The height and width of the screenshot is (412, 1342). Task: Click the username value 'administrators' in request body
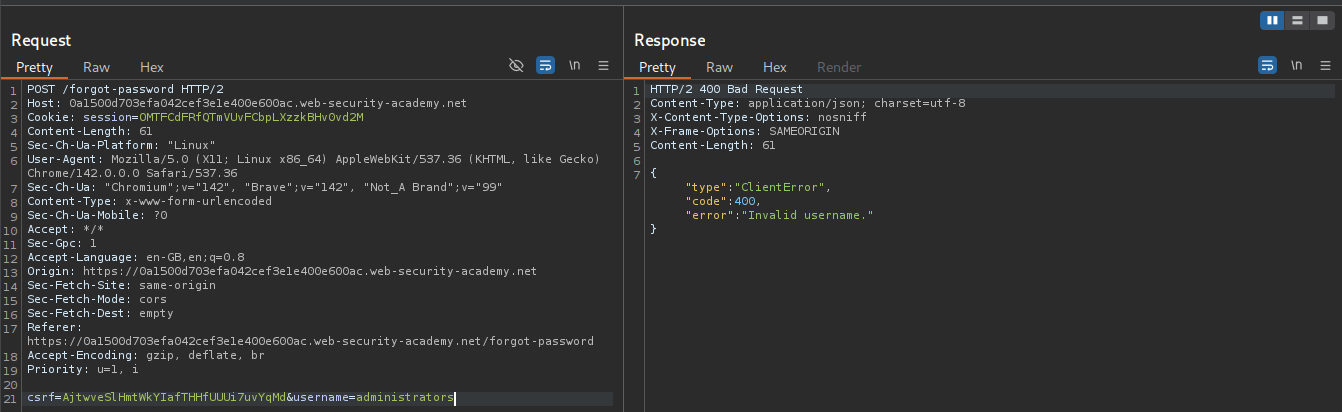tap(404, 398)
